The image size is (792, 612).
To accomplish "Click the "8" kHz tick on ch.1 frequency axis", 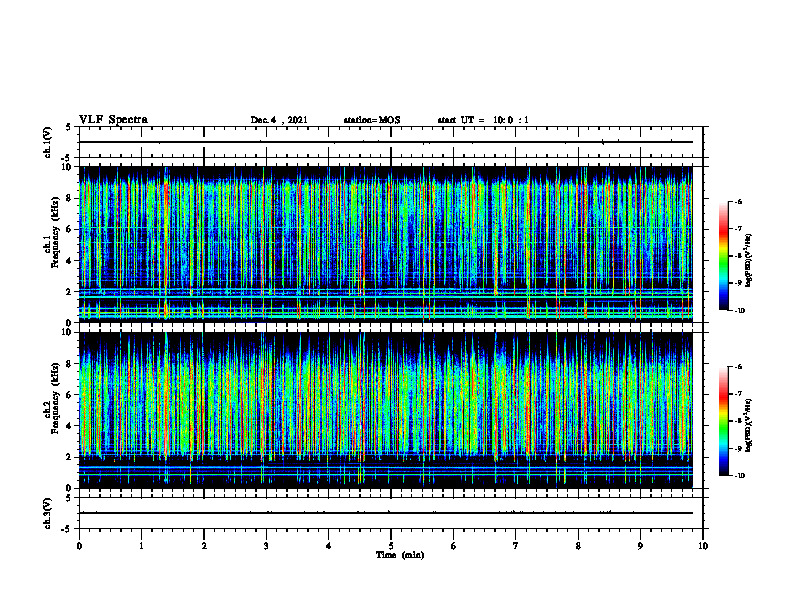I will click(x=70, y=198).
